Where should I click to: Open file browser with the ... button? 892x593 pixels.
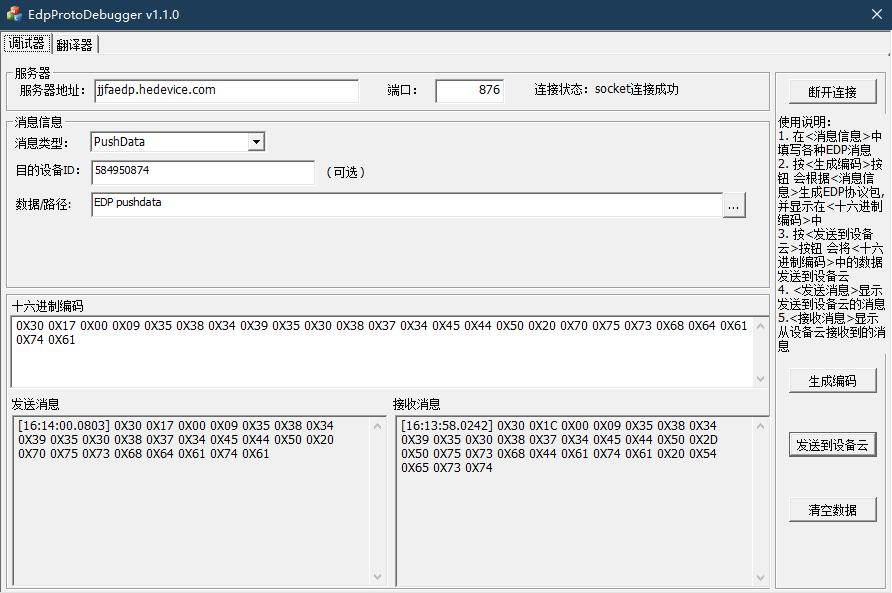734,205
